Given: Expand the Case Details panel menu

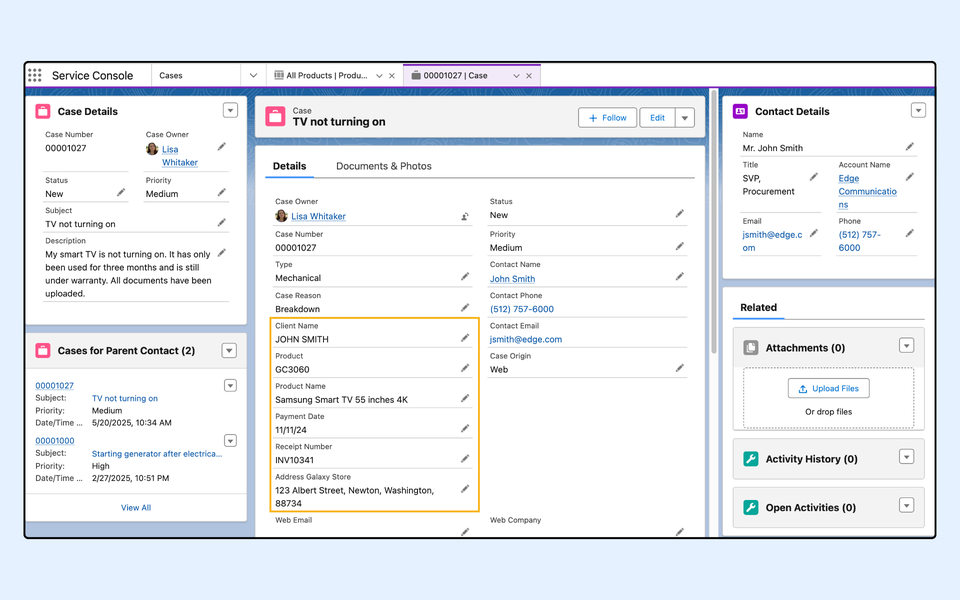Looking at the screenshot, I should [x=230, y=111].
